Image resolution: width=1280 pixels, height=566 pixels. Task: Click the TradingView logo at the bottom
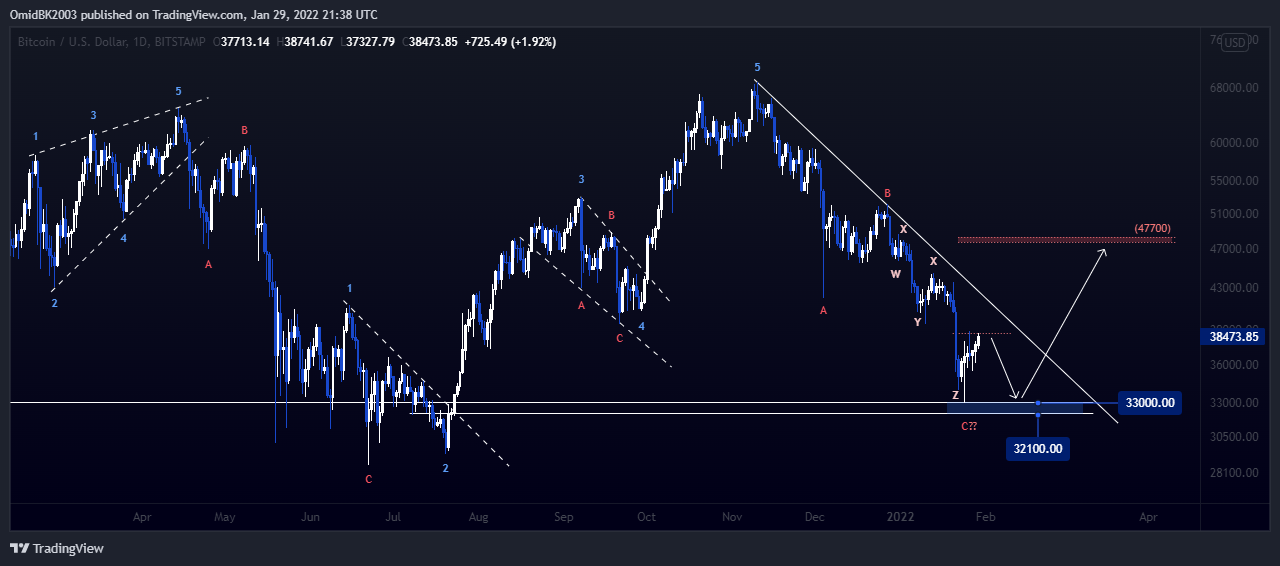[x=57, y=548]
